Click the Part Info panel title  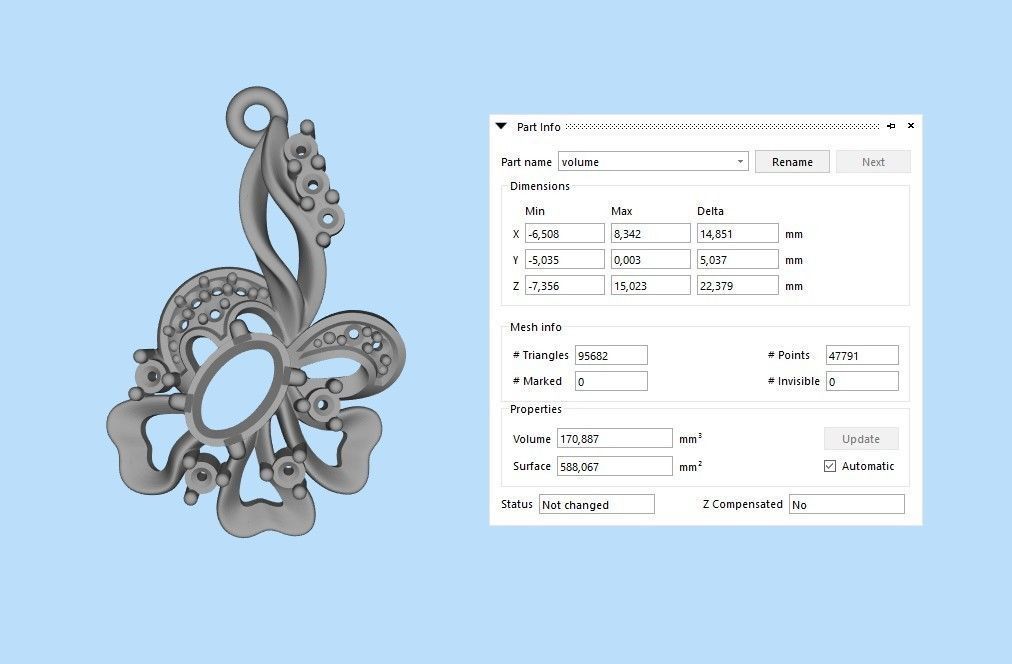tap(538, 127)
